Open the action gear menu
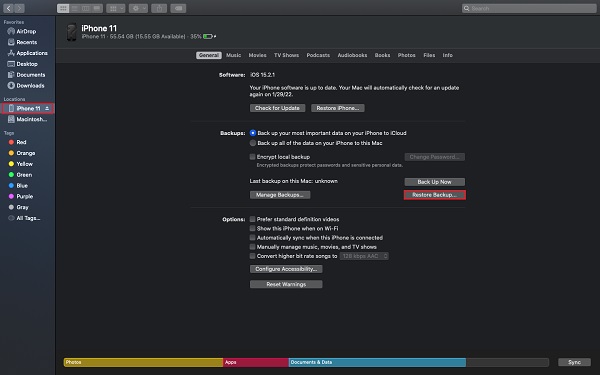Viewport: 600px width, 375px height. (138, 8)
